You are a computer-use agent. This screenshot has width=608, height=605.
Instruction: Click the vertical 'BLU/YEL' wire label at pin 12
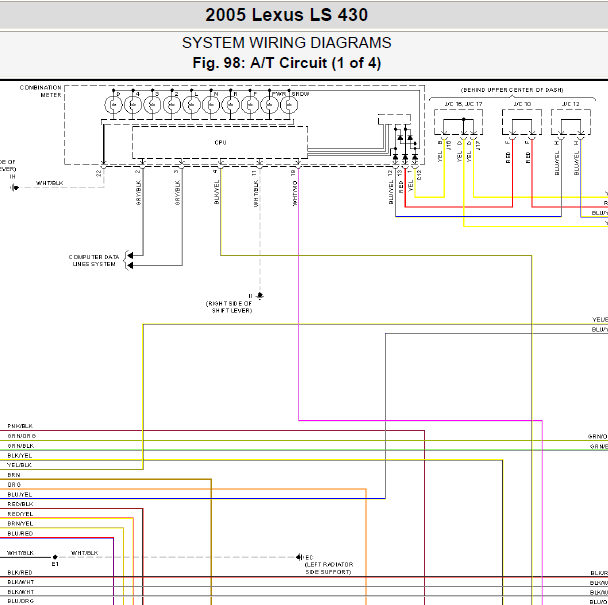tap(391, 192)
